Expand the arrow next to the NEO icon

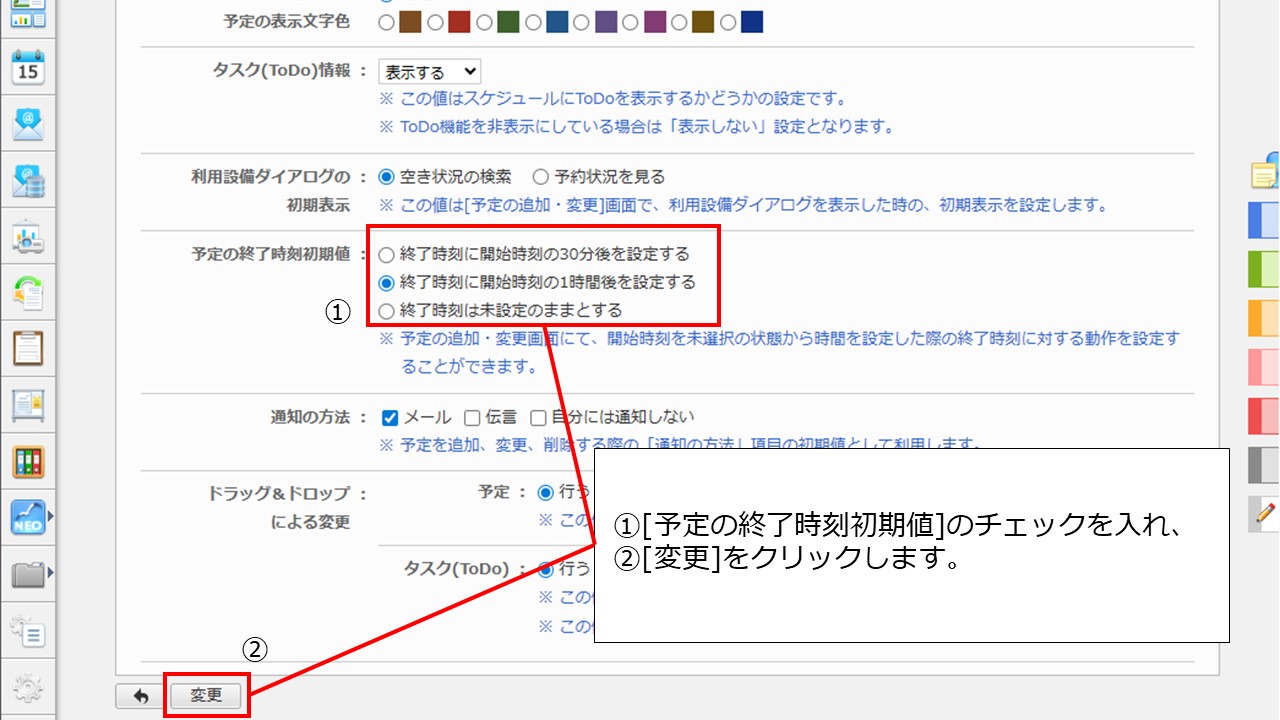[x=50, y=517]
